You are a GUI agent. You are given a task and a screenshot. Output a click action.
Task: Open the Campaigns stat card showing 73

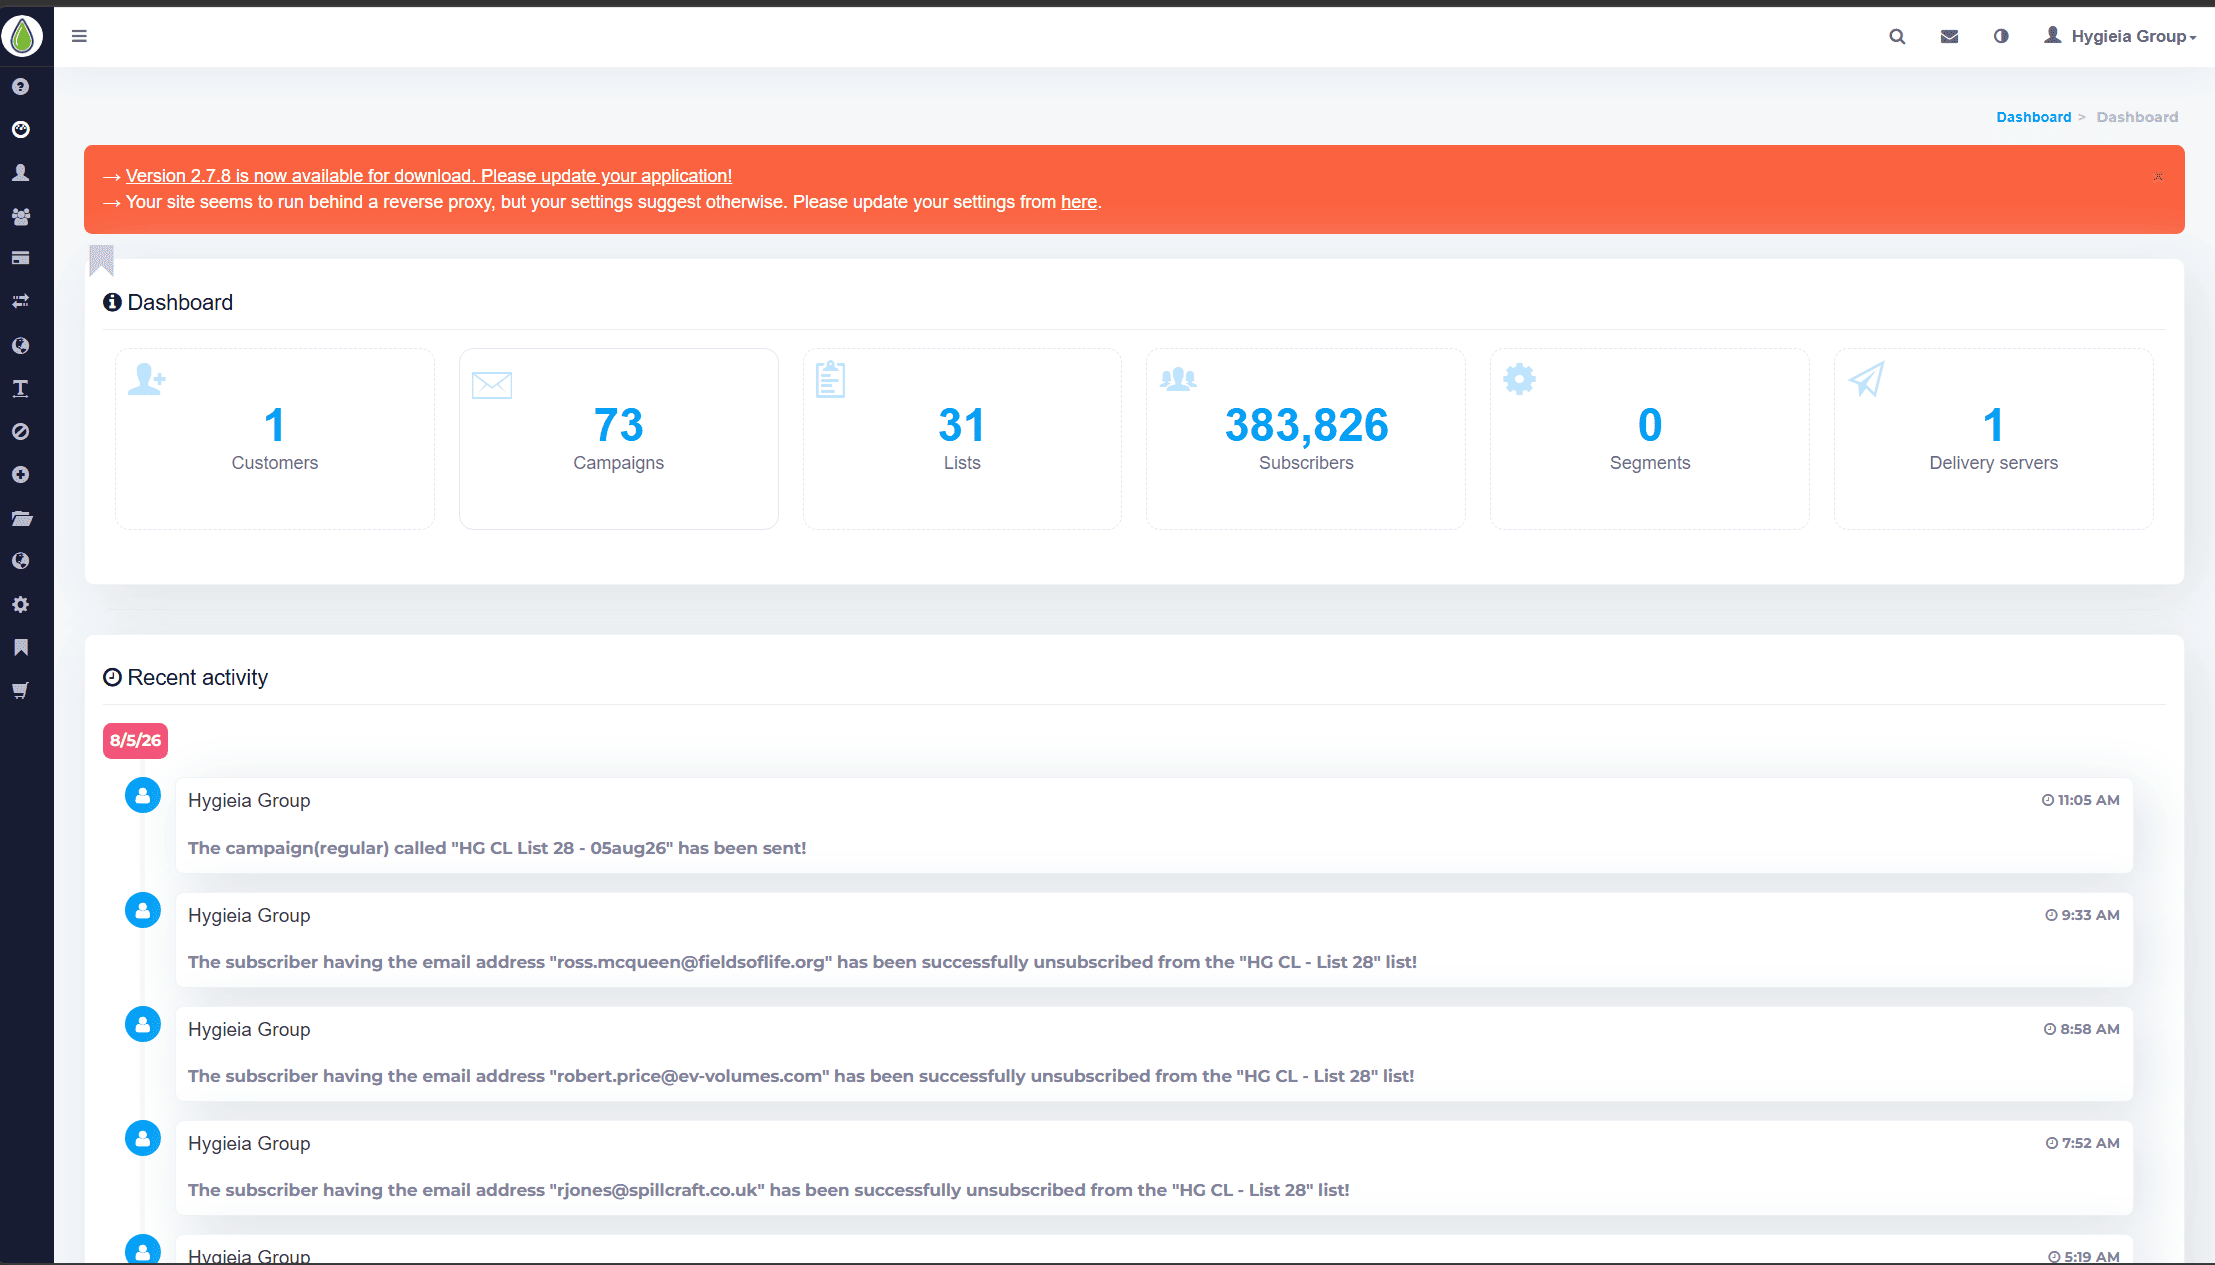click(x=619, y=439)
